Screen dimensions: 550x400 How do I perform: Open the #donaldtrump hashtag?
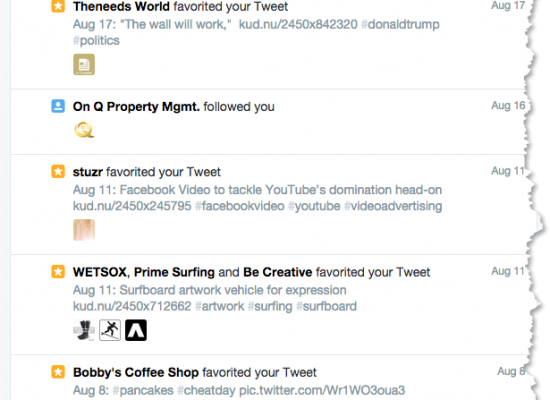click(x=400, y=24)
